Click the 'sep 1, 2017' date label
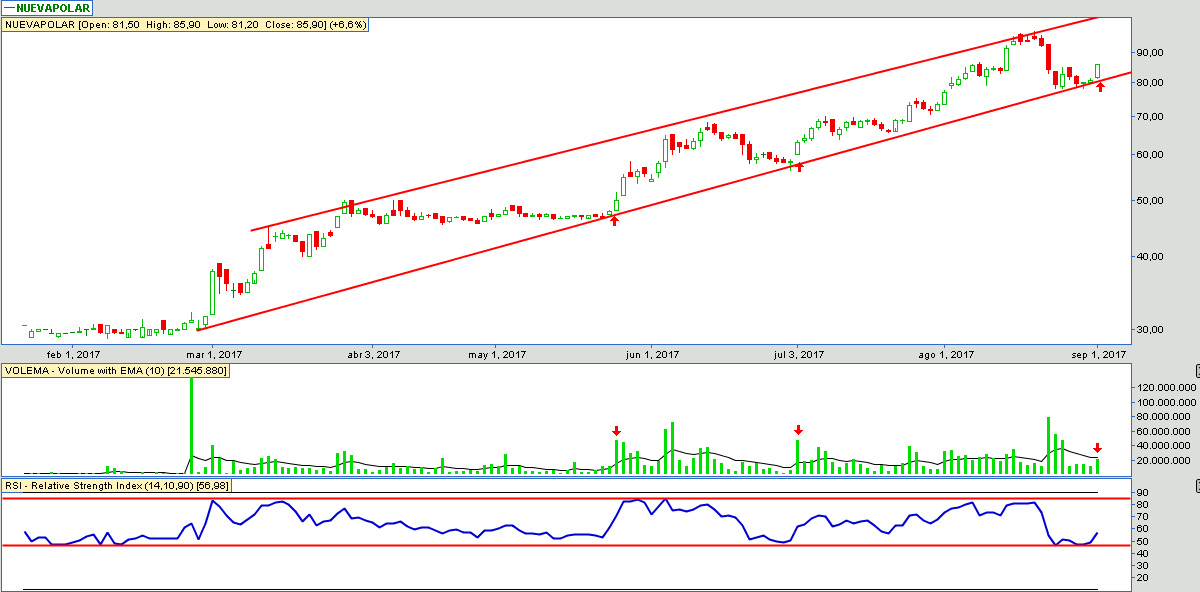Screen dimensions: 1200x592 [x=1098, y=354]
